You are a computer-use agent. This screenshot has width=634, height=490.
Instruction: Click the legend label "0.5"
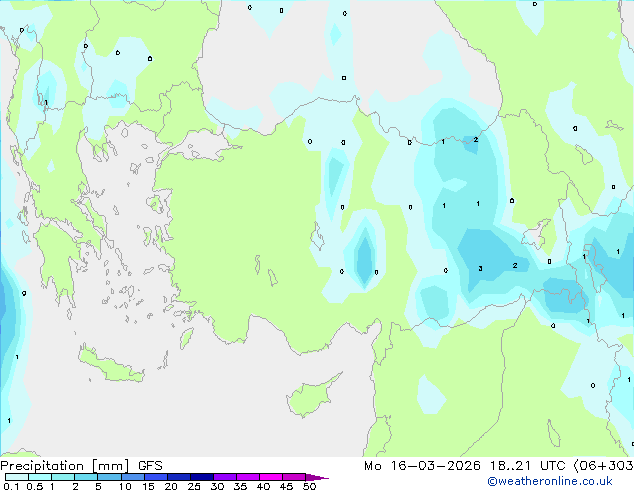(35, 486)
